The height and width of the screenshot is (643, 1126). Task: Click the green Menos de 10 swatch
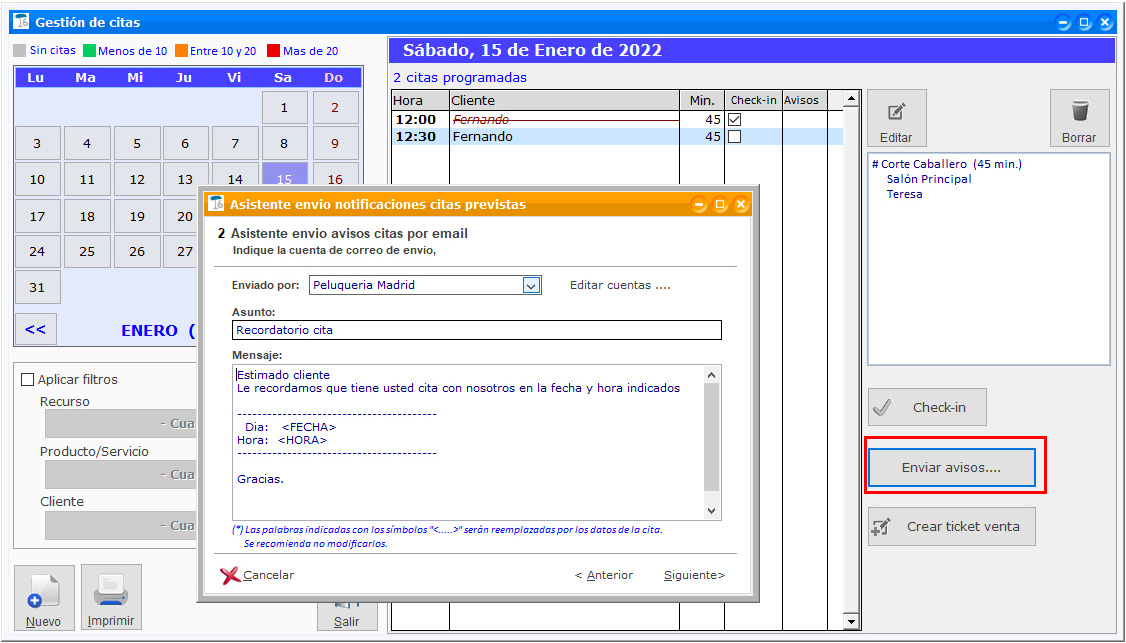[89, 50]
